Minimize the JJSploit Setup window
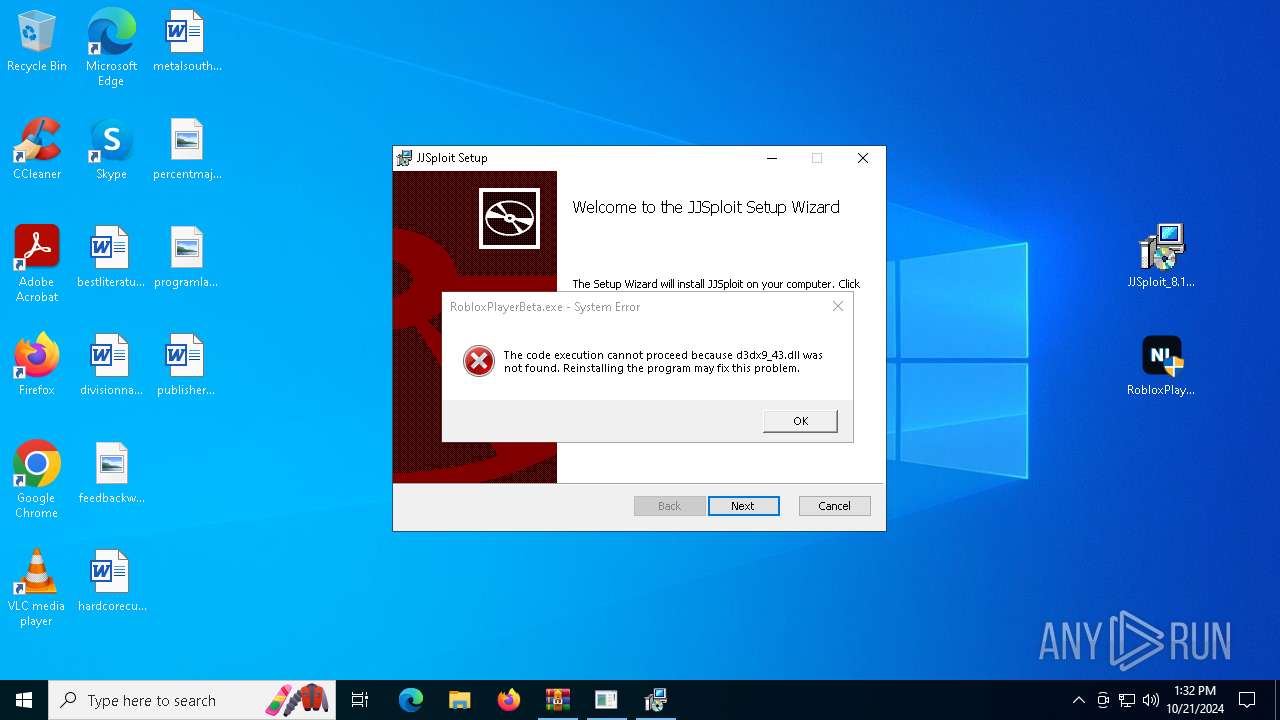This screenshot has height=720, width=1280. [x=772, y=158]
